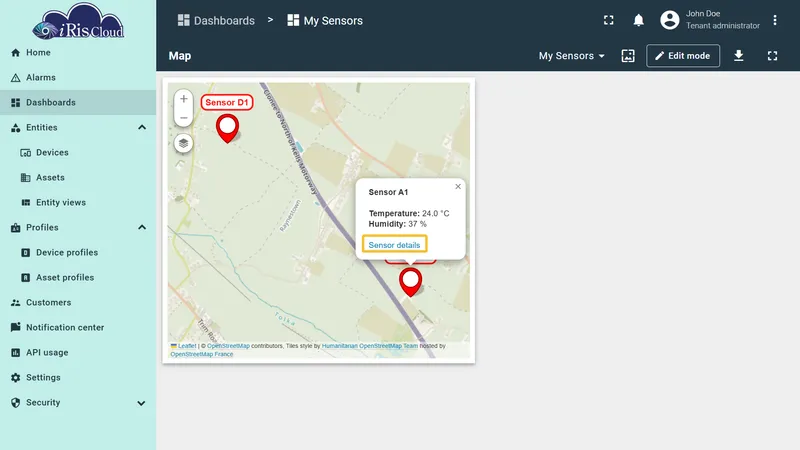Toggle fullscreen from the top bar
The image size is (800, 450).
pyautogui.click(x=609, y=20)
